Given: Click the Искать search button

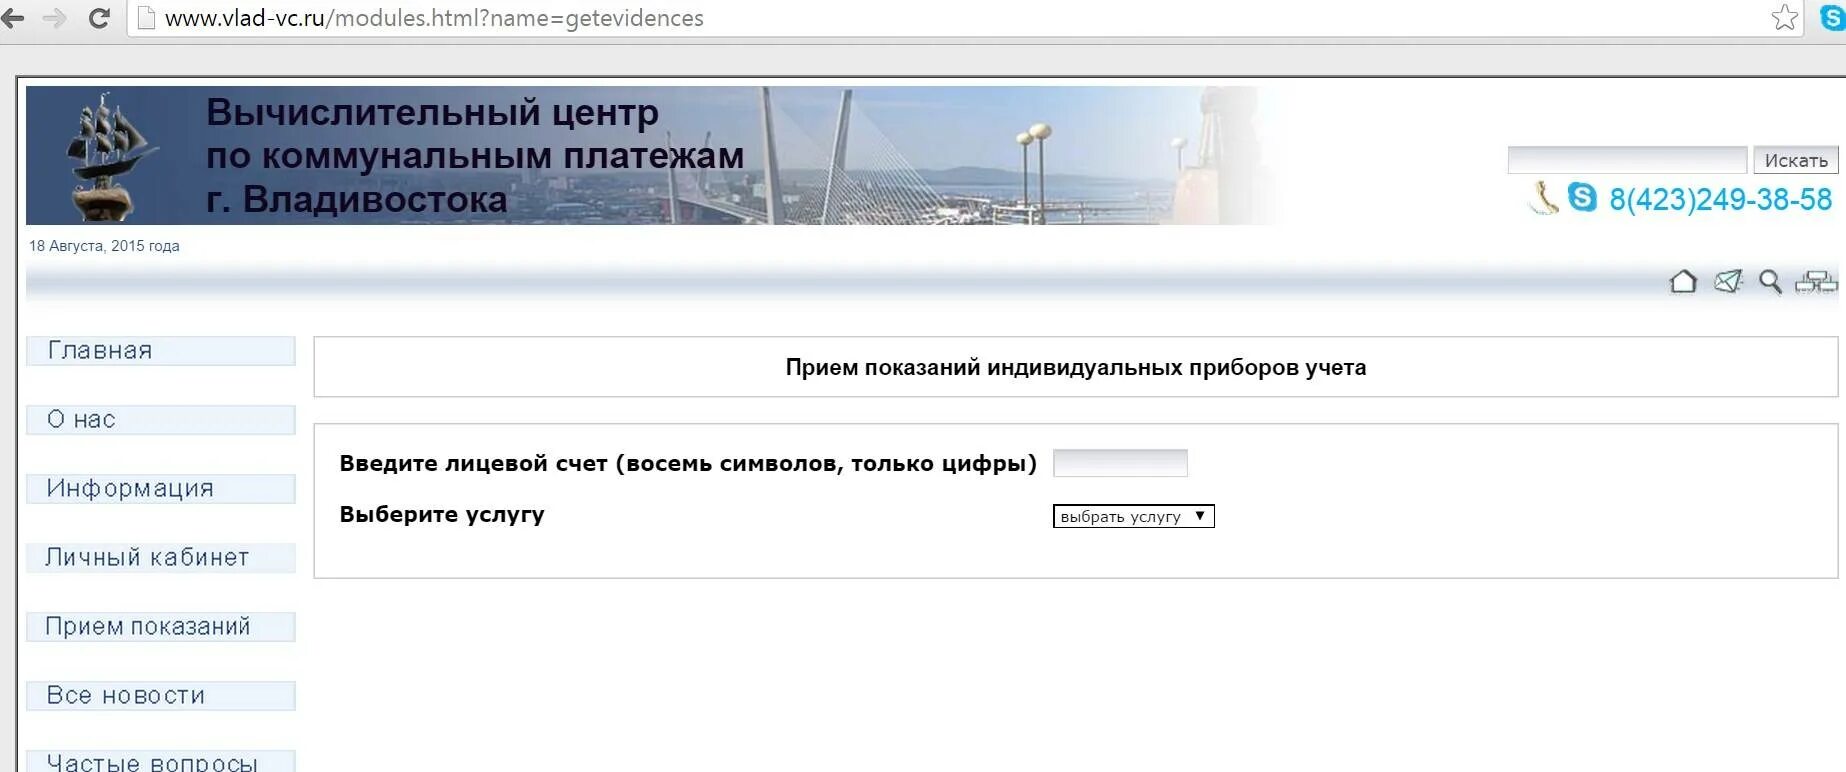Looking at the screenshot, I should 1796,160.
